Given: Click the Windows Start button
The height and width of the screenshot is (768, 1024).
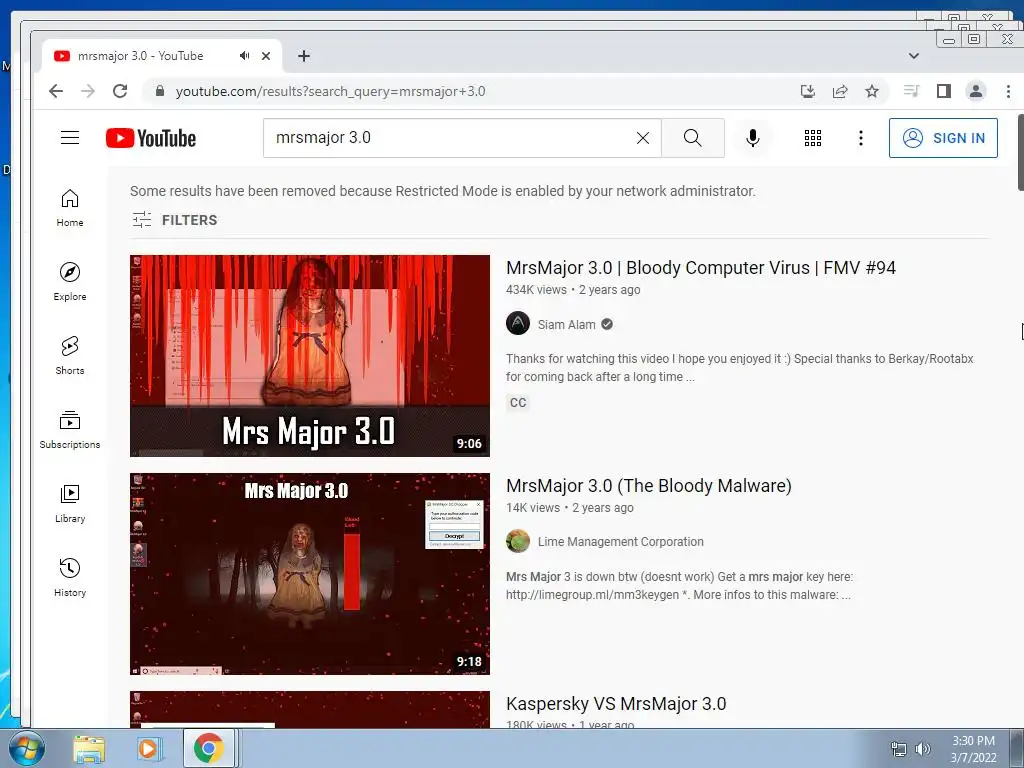Looking at the screenshot, I should tap(27, 748).
